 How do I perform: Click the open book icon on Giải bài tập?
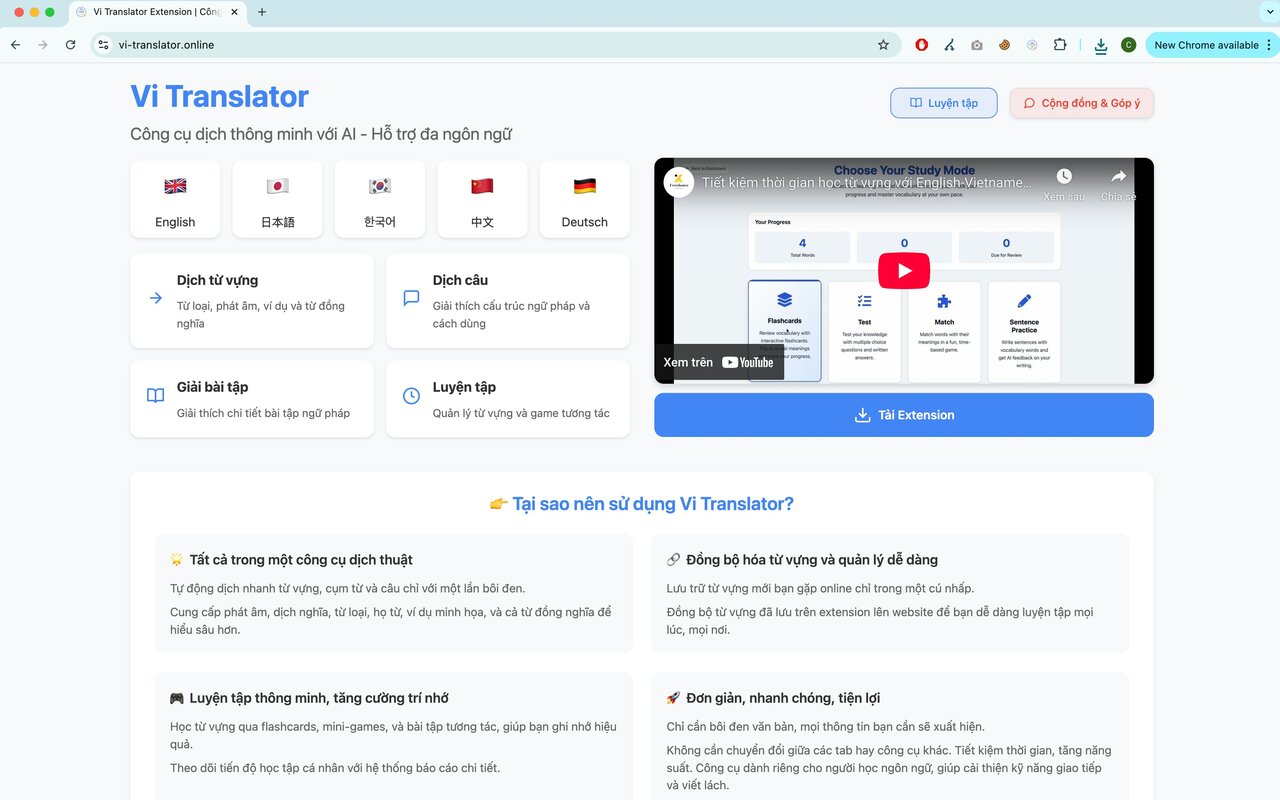point(154,396)
